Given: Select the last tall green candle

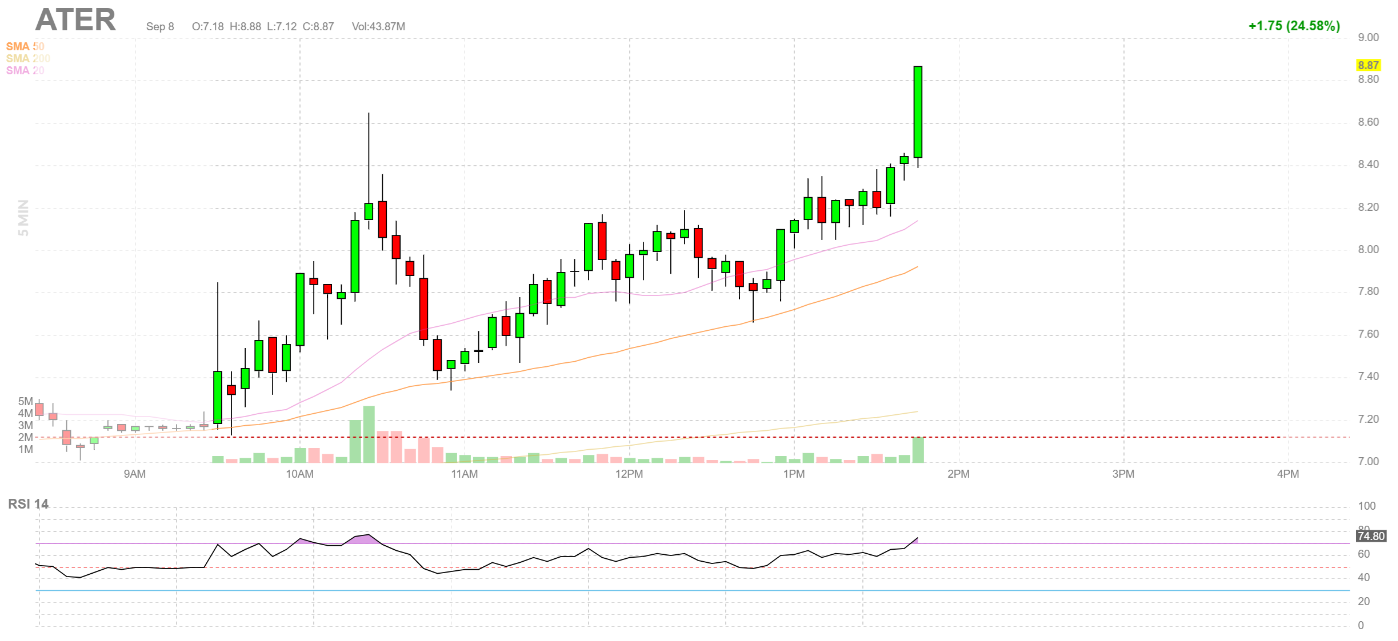Looking at the screenshot, I should 917,112.
